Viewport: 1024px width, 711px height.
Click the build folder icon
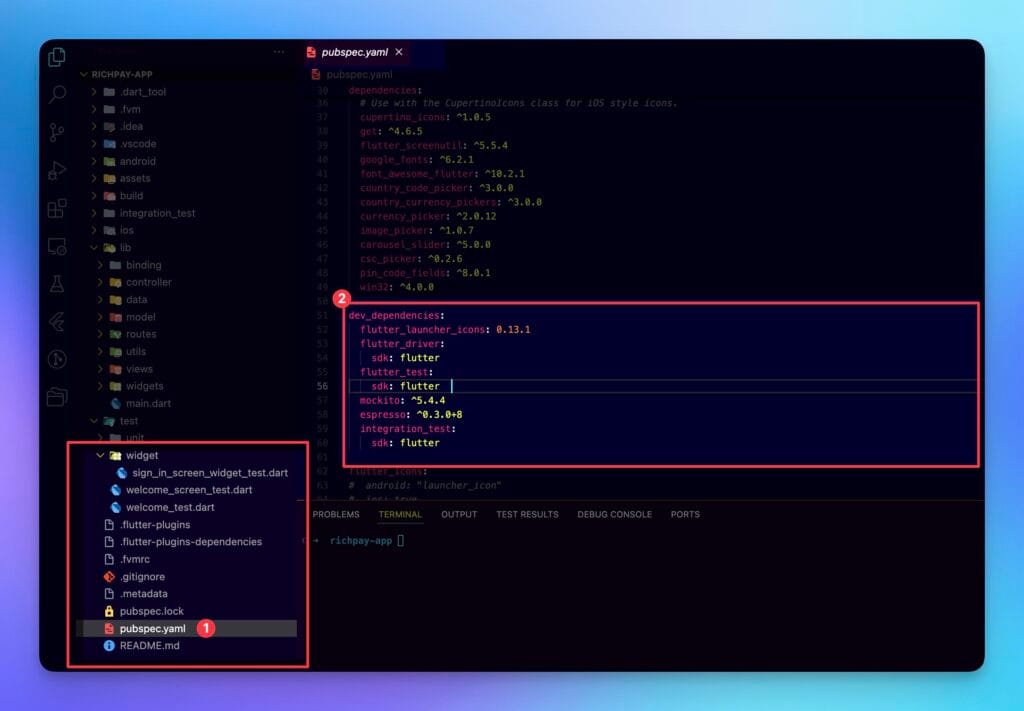110,196
